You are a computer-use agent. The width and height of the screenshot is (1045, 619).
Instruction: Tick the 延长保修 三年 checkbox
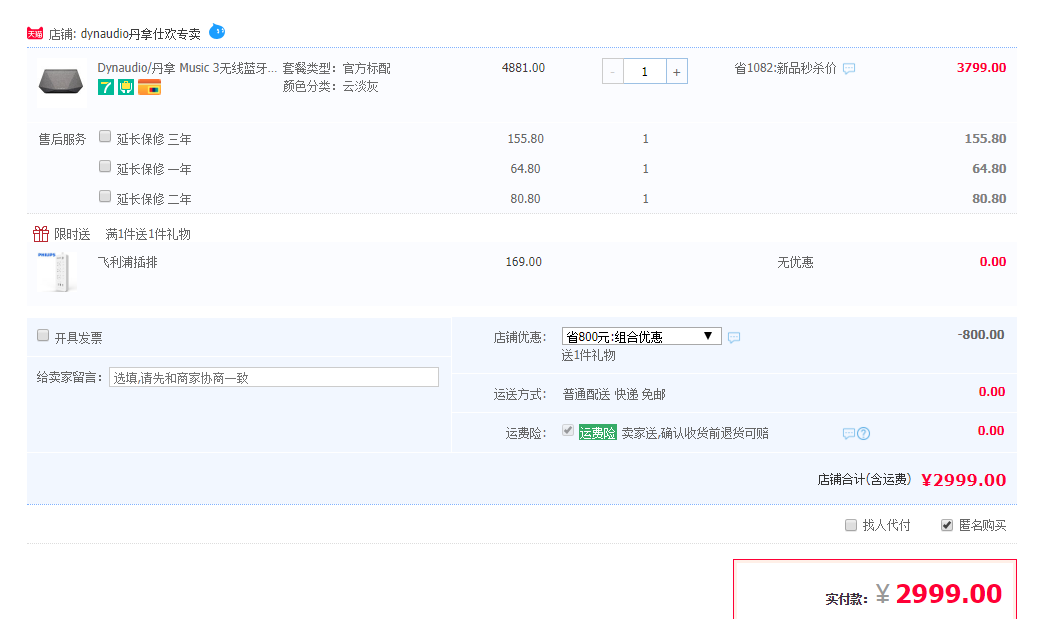(105, 137)
